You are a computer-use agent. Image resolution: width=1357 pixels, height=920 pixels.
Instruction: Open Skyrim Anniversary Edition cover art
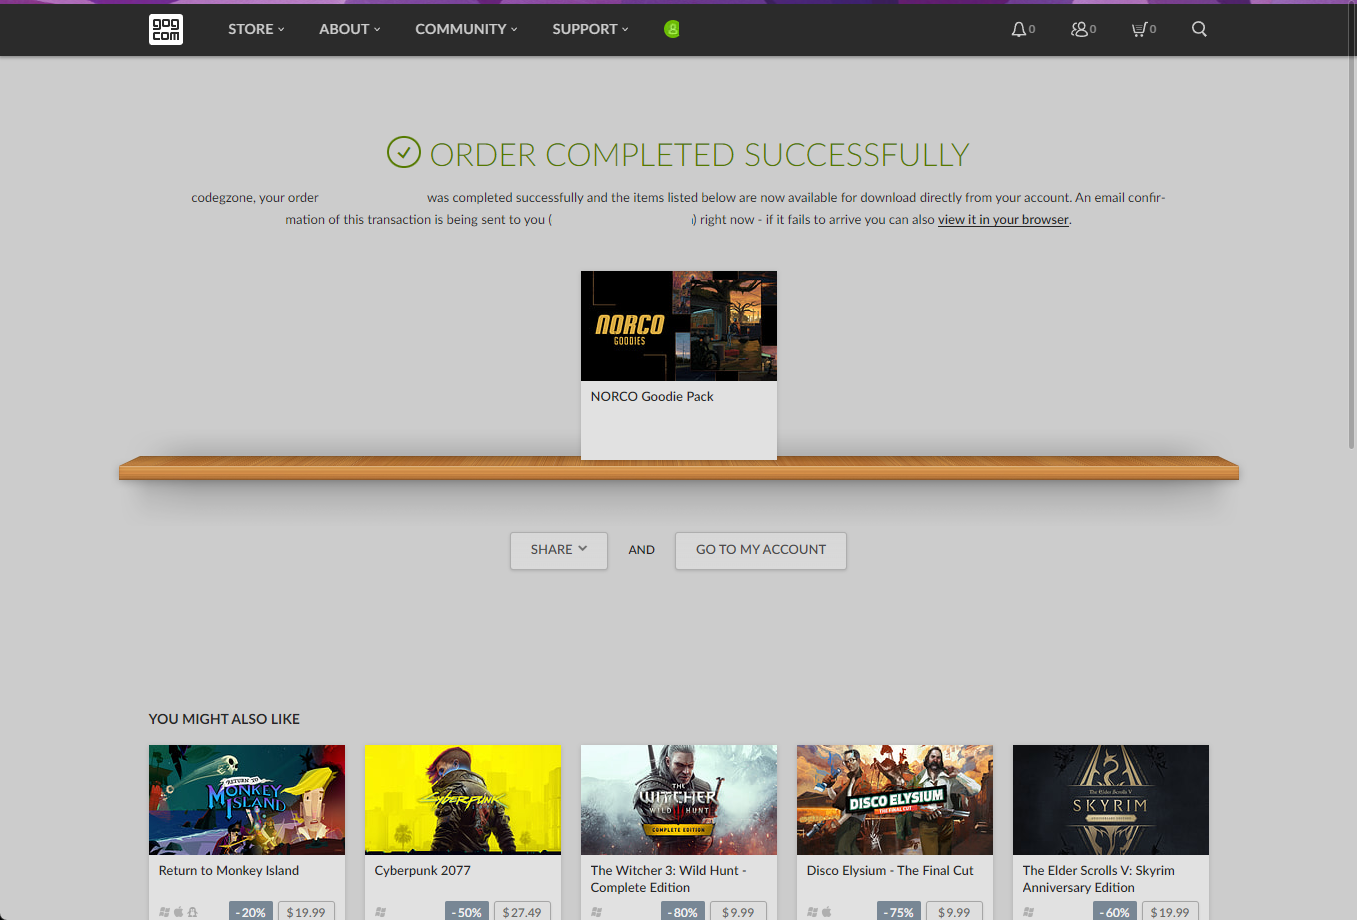click(x=1111, y=800)
